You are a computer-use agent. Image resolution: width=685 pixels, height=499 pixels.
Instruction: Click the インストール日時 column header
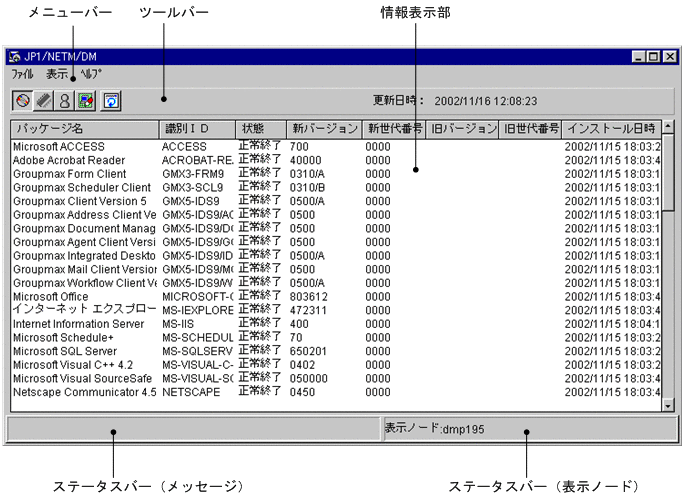tap(612, 129)
